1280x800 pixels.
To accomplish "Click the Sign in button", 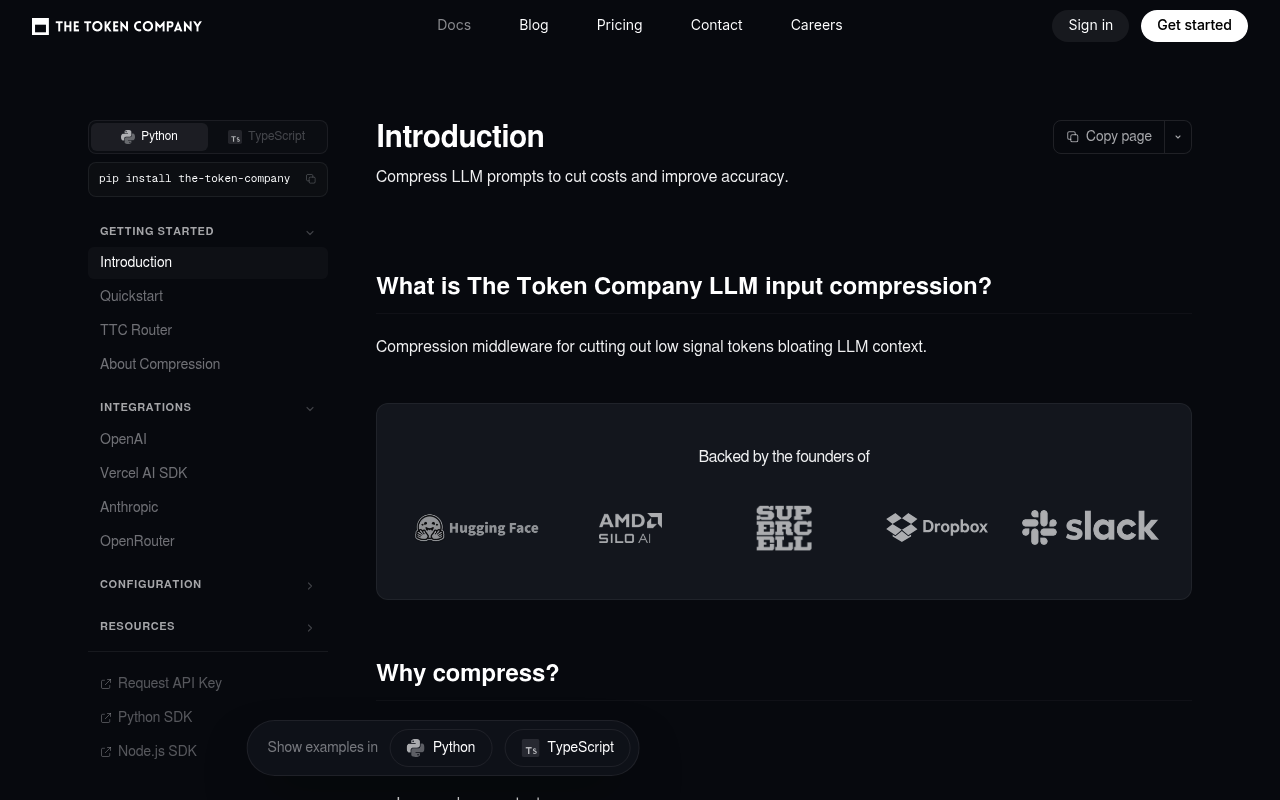I will pyautogui.click(x=1090, y=26).
